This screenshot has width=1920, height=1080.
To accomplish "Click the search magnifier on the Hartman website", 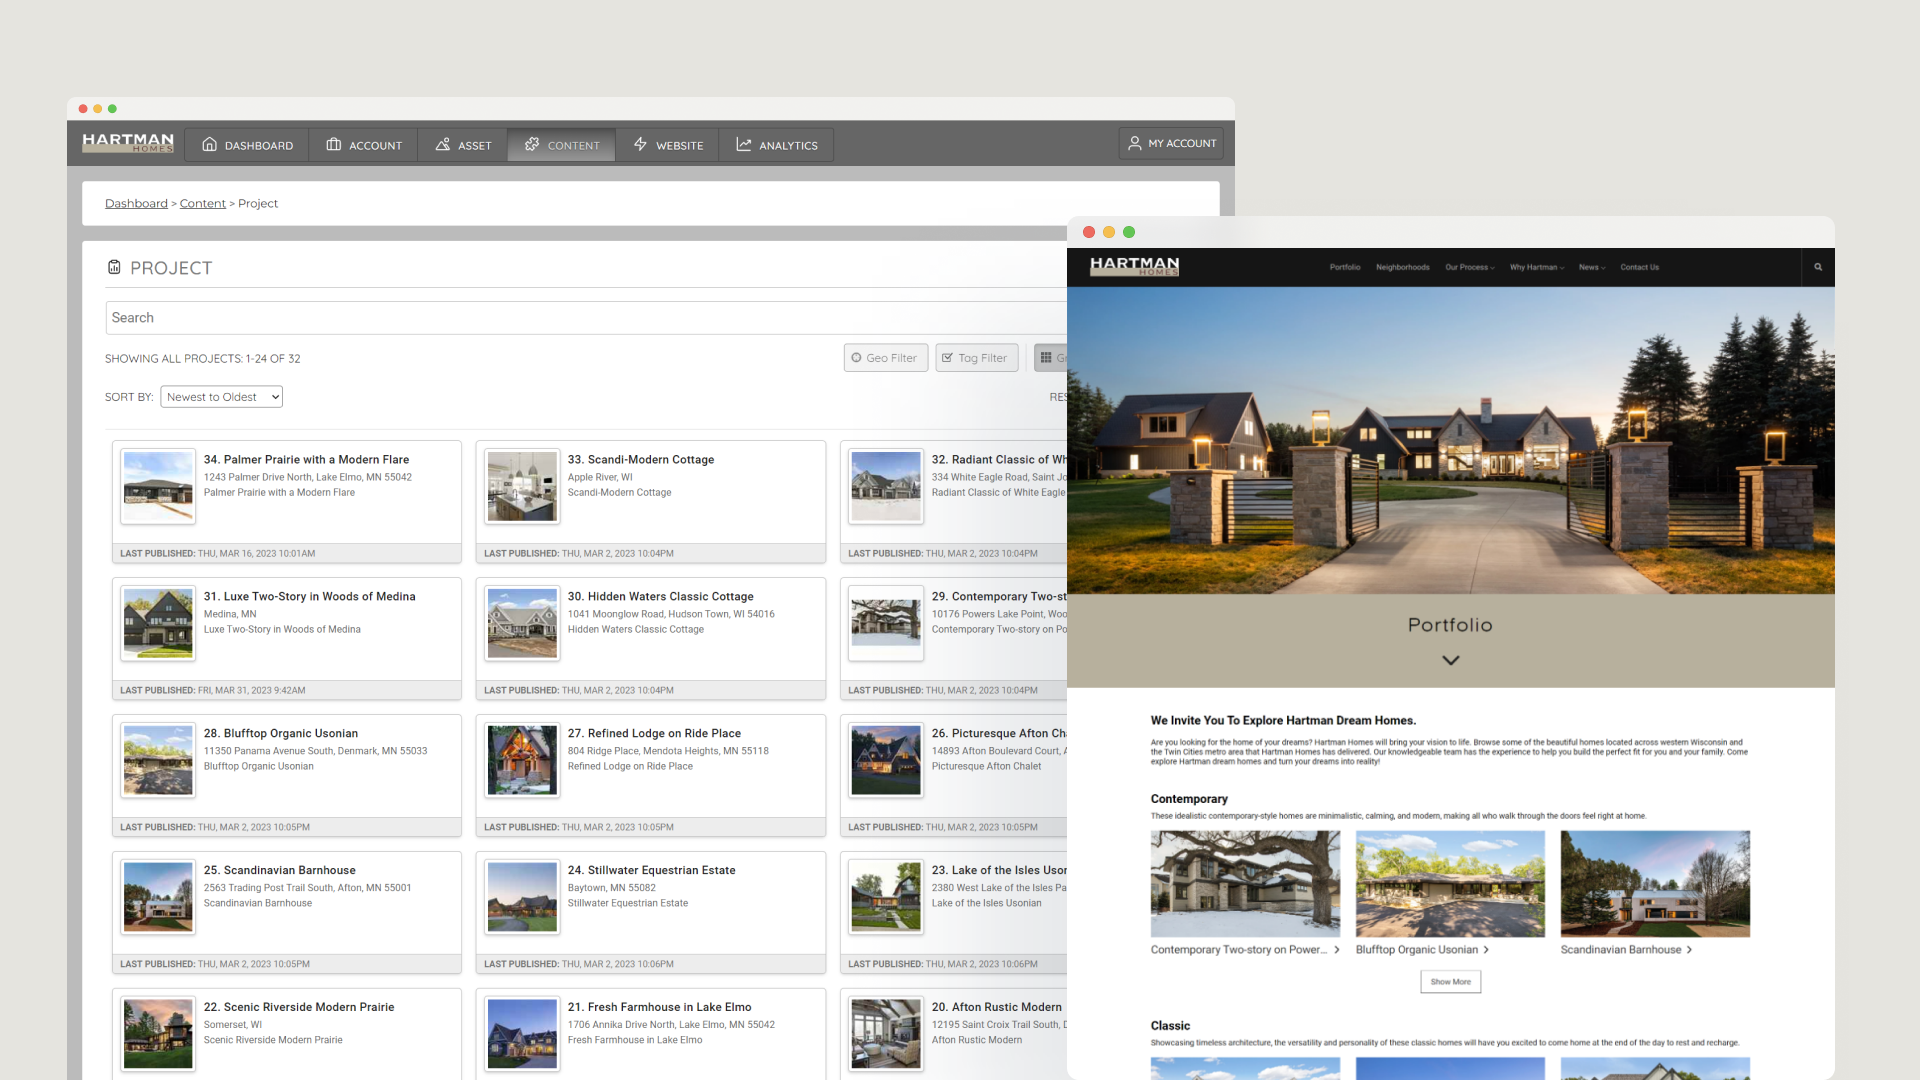I will click(1817, 267).
